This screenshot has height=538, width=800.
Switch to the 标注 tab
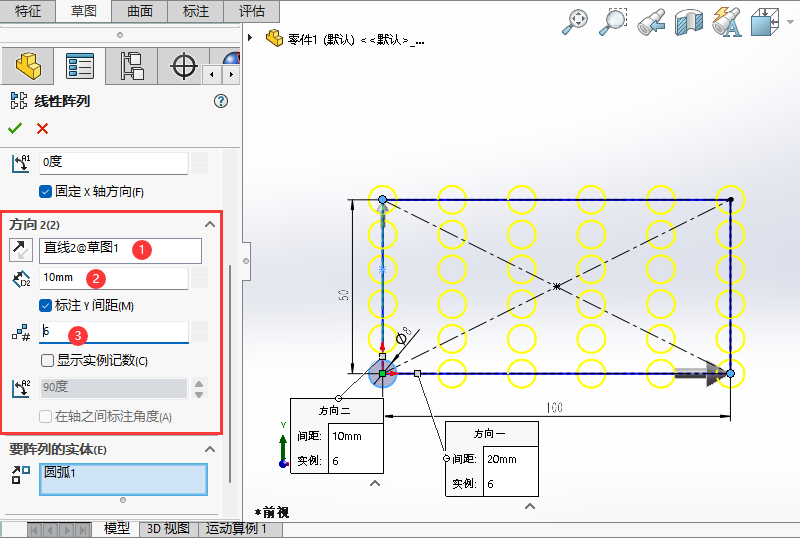coord(196,11)
